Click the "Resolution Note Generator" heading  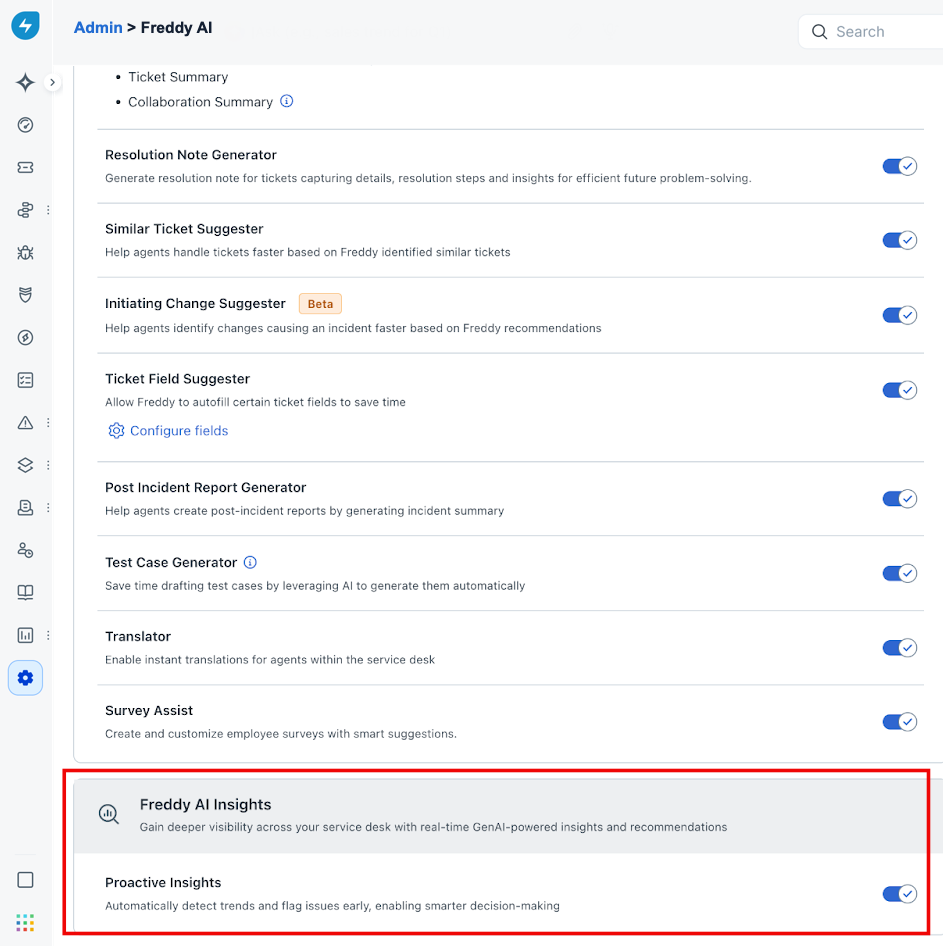(x=191, y=155)
